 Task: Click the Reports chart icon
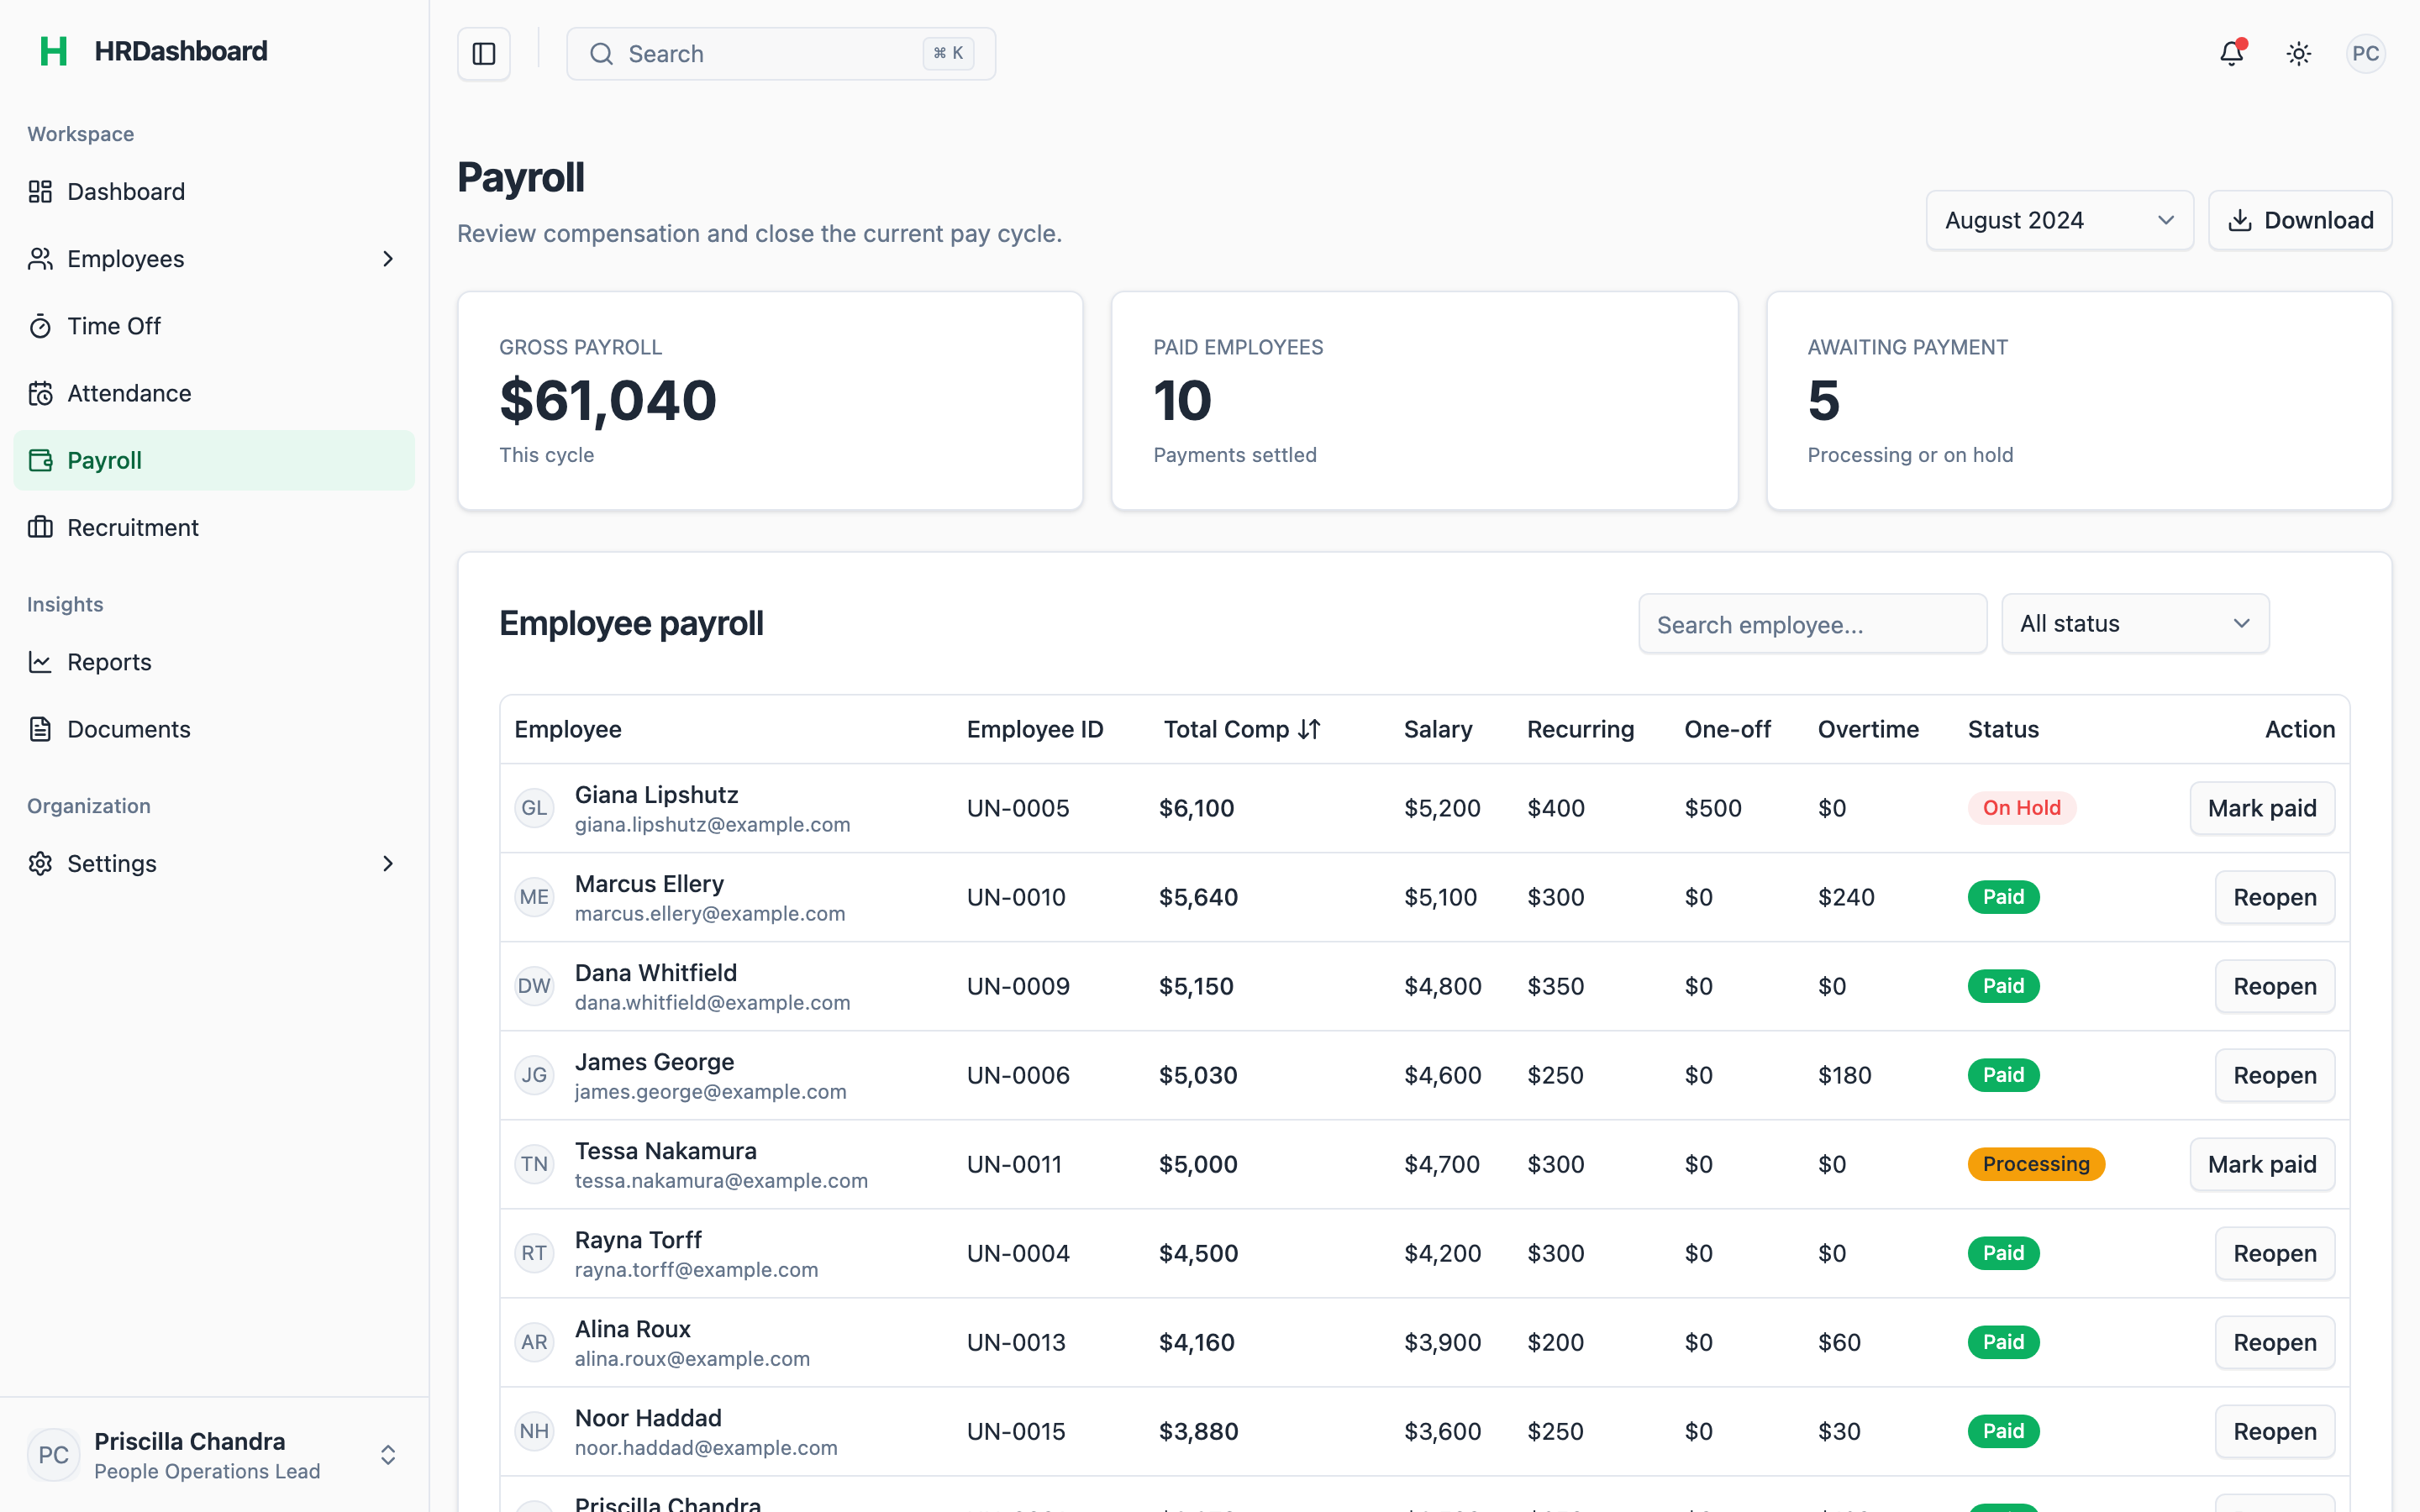pos(40,662)
